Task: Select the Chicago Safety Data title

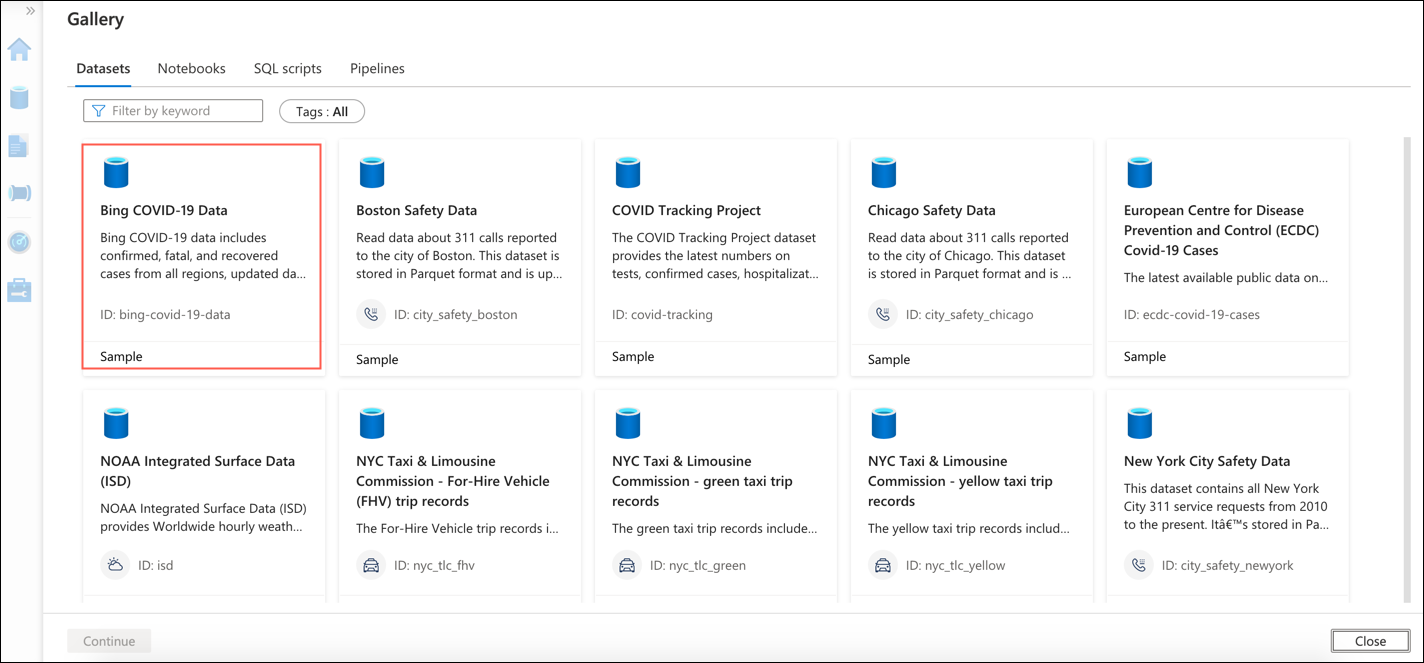Action: tap(932, 211)
